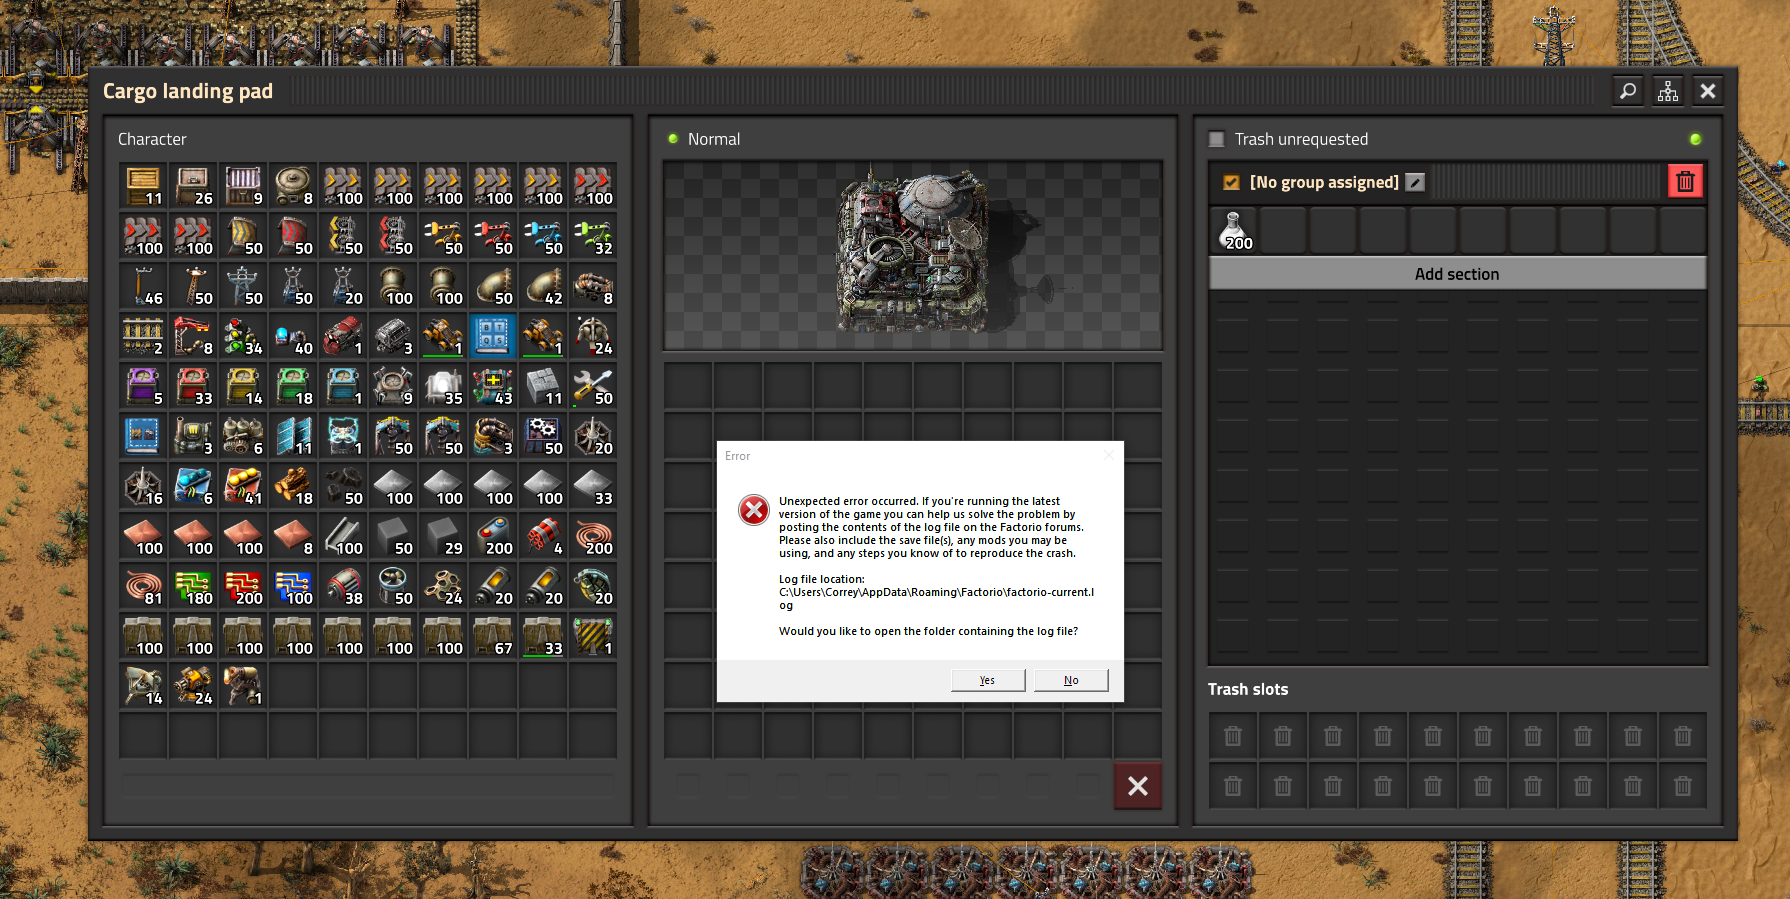Image resolution: width=1790 pixels, height=899 pixels.
Task: Select the hazard-striped gate item
Action: point(593,636)
